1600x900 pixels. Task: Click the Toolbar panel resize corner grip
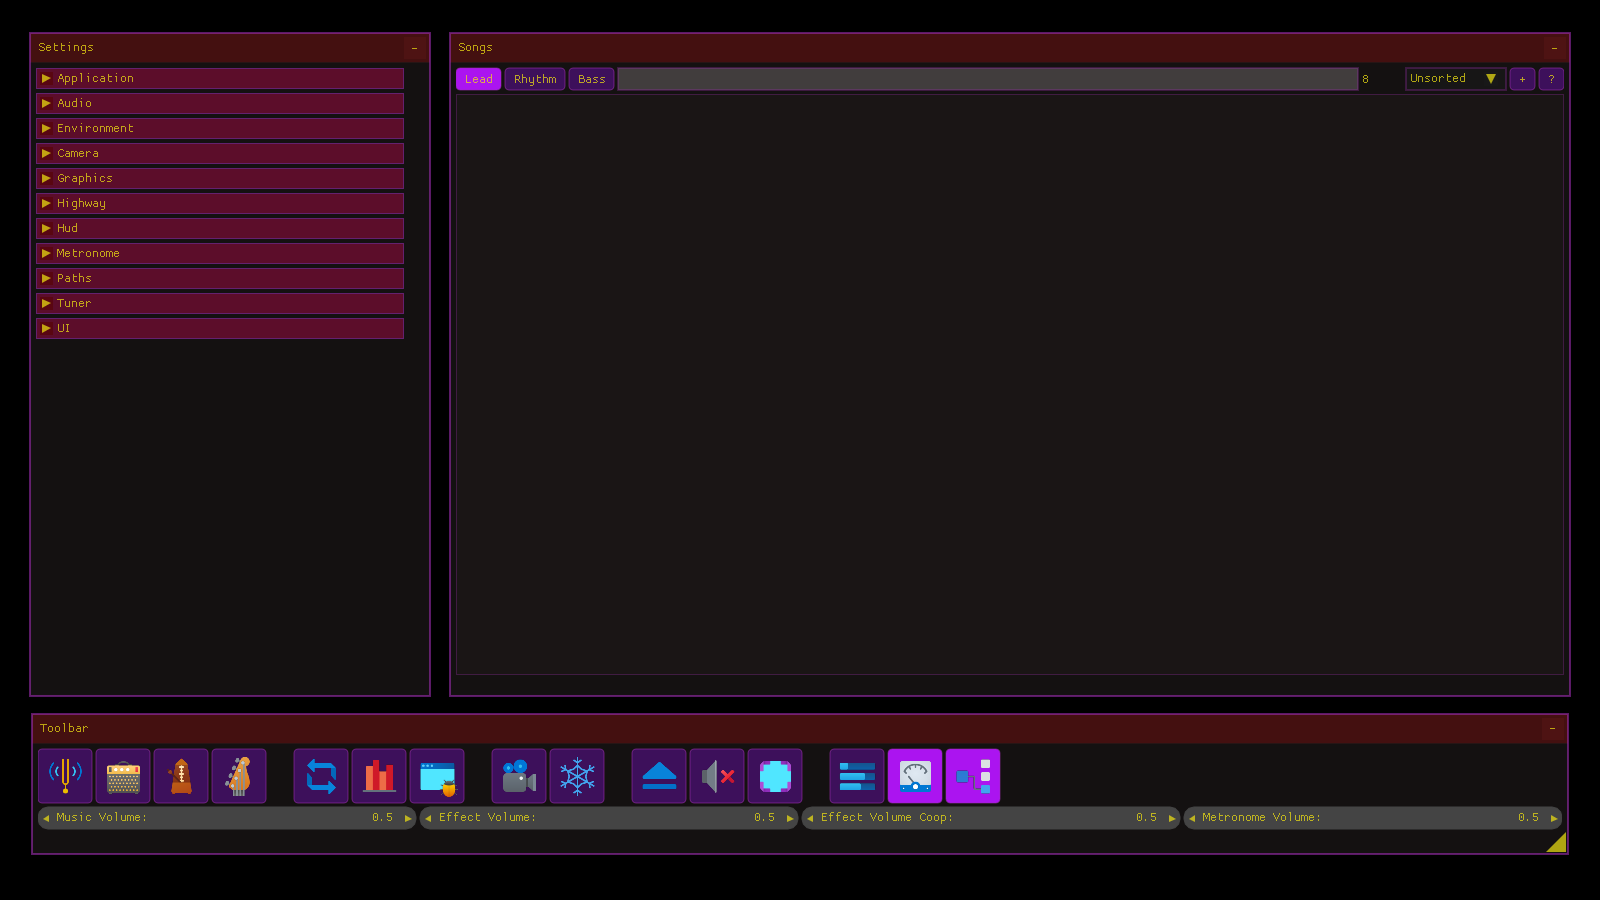tap(1558, 844)
